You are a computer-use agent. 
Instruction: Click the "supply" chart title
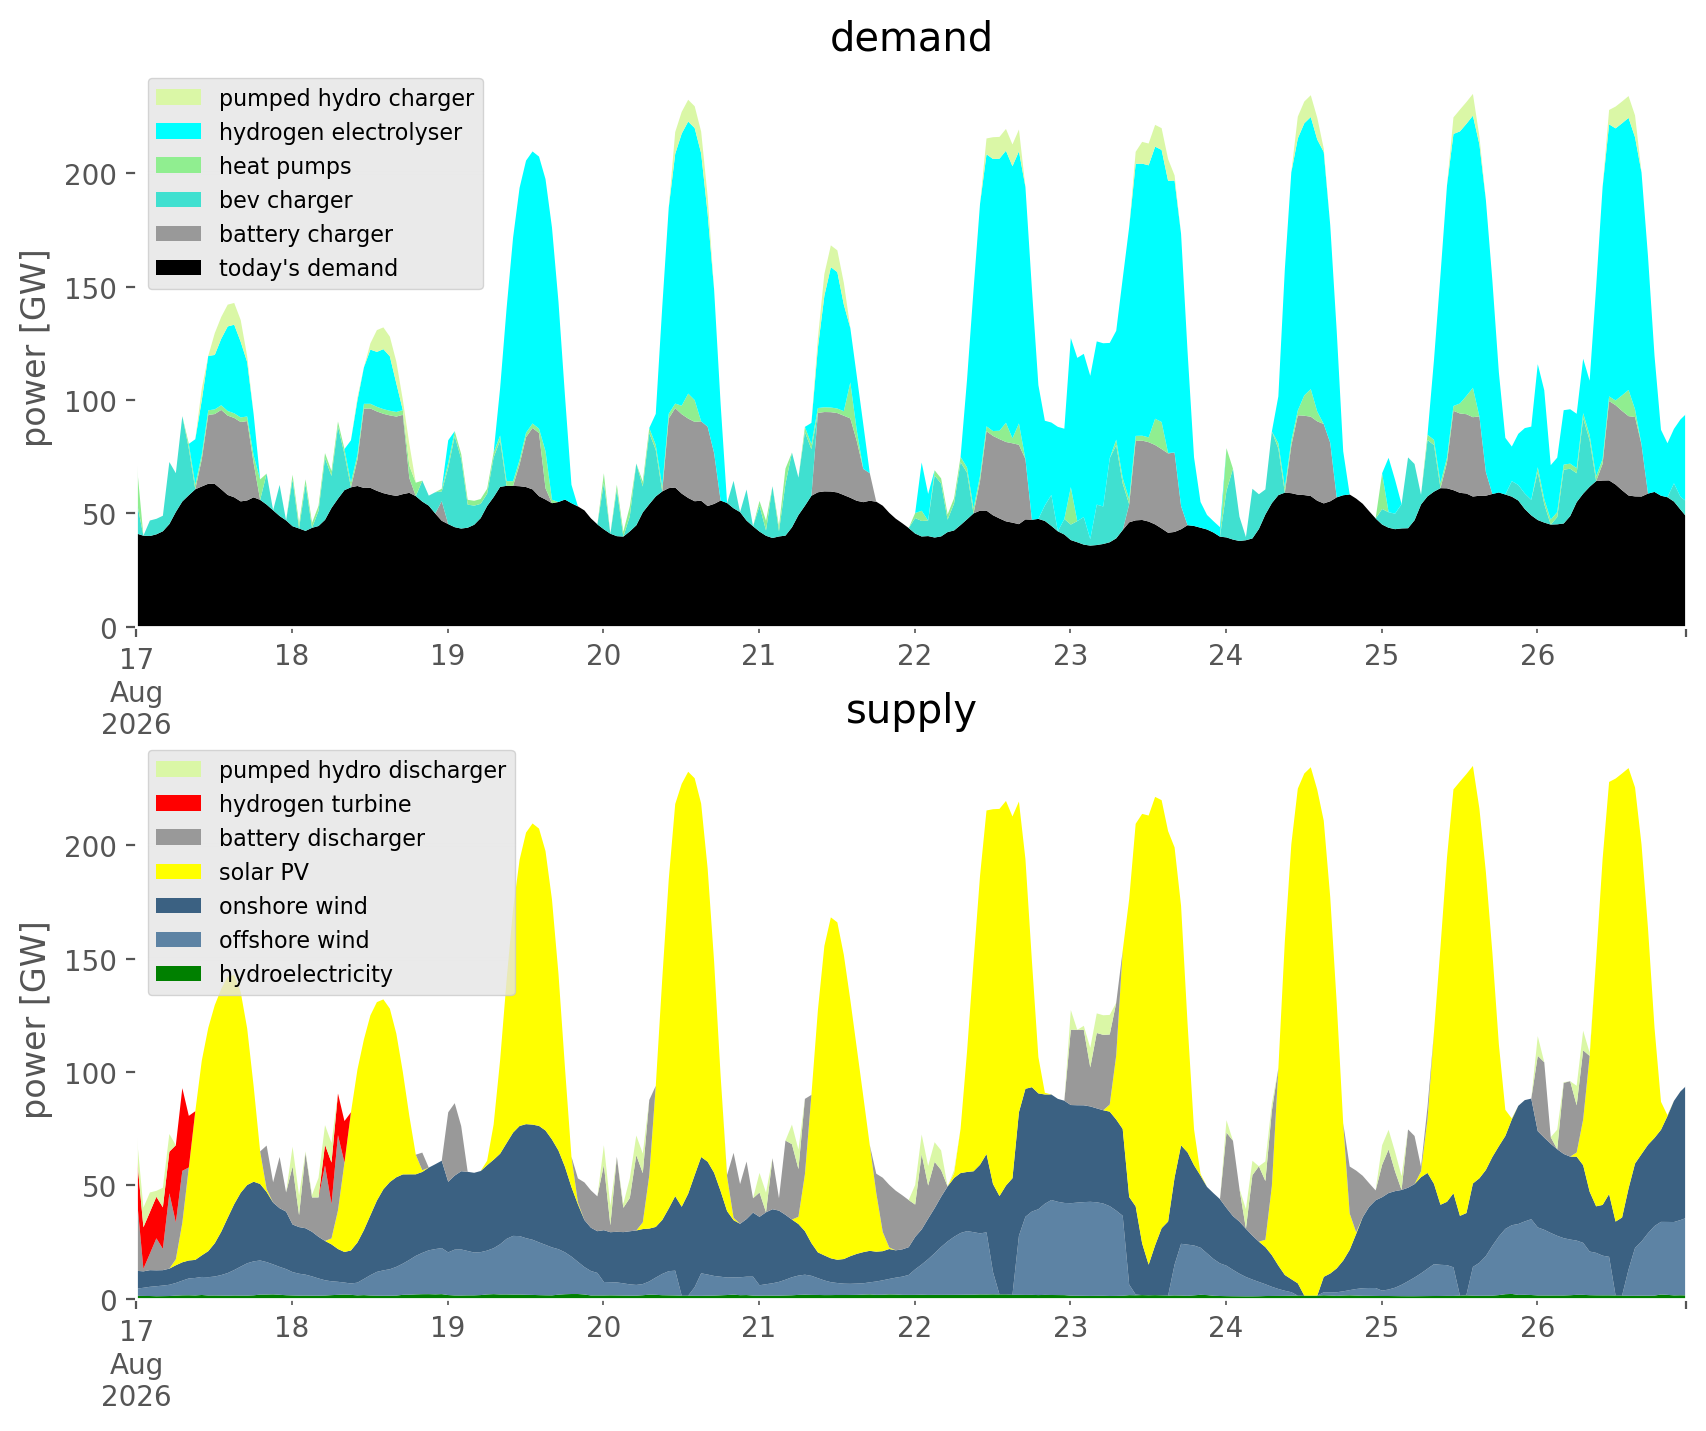tap(911, 711)
